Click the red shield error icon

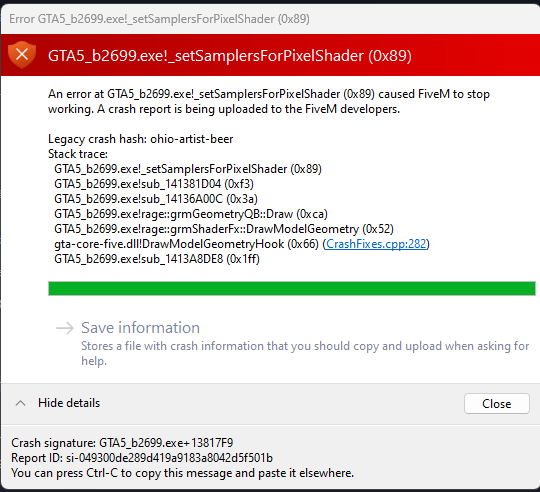coord(22,55)
